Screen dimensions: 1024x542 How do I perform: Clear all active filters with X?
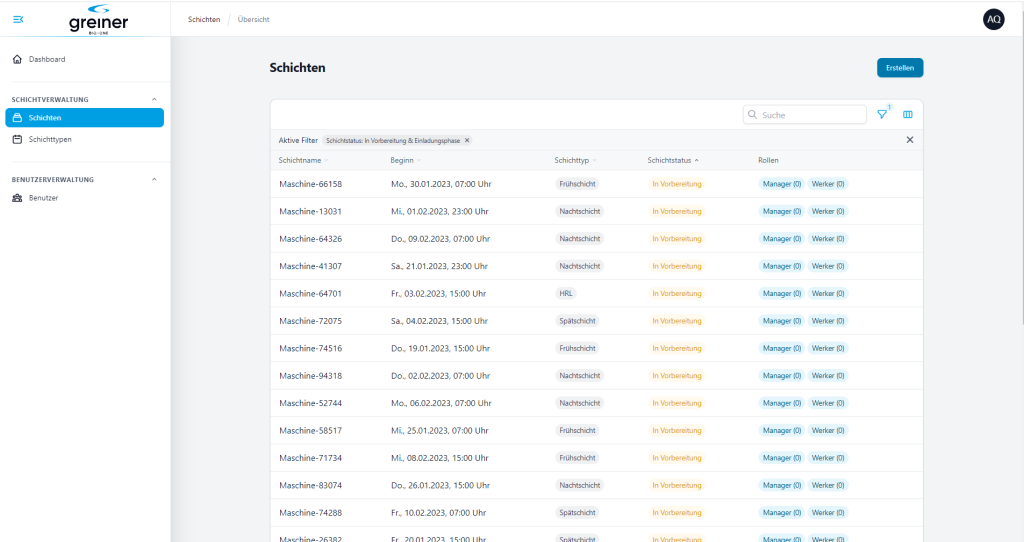[x=910, y=140]
